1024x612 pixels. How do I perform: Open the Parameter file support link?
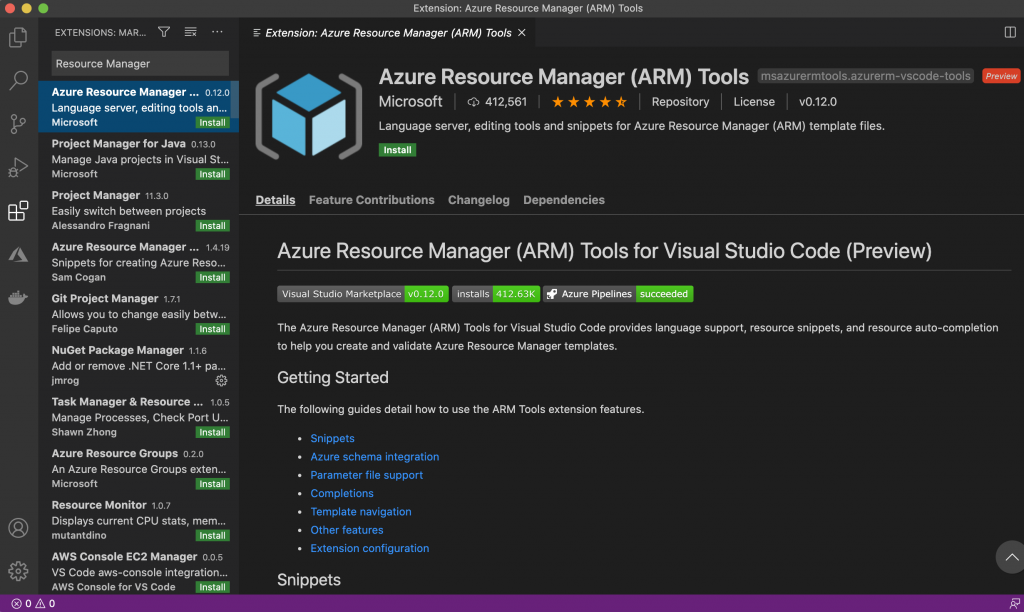tap(366, 475)
